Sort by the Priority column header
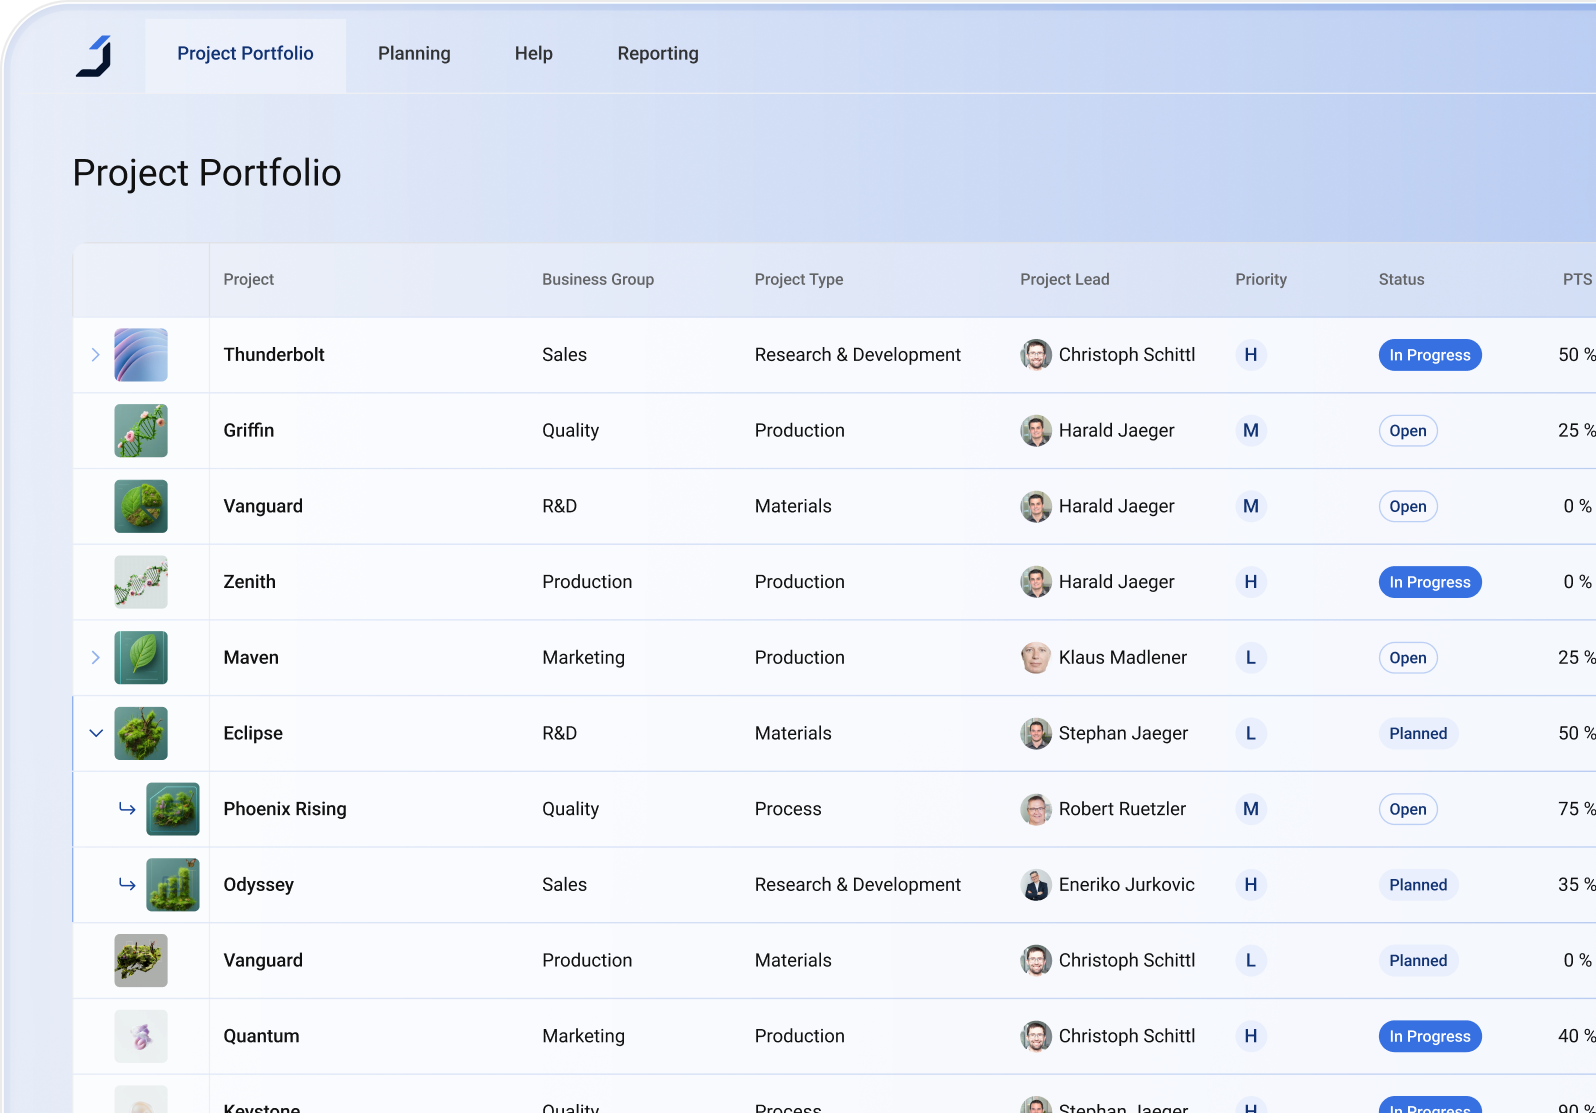This screenshot has width=1596, height=1113. [1261, 280]
